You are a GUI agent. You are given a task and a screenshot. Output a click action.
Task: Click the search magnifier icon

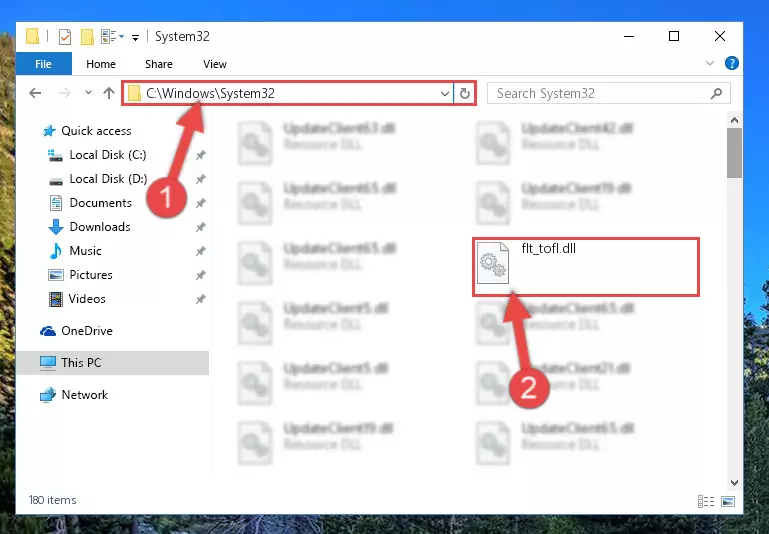716,93
